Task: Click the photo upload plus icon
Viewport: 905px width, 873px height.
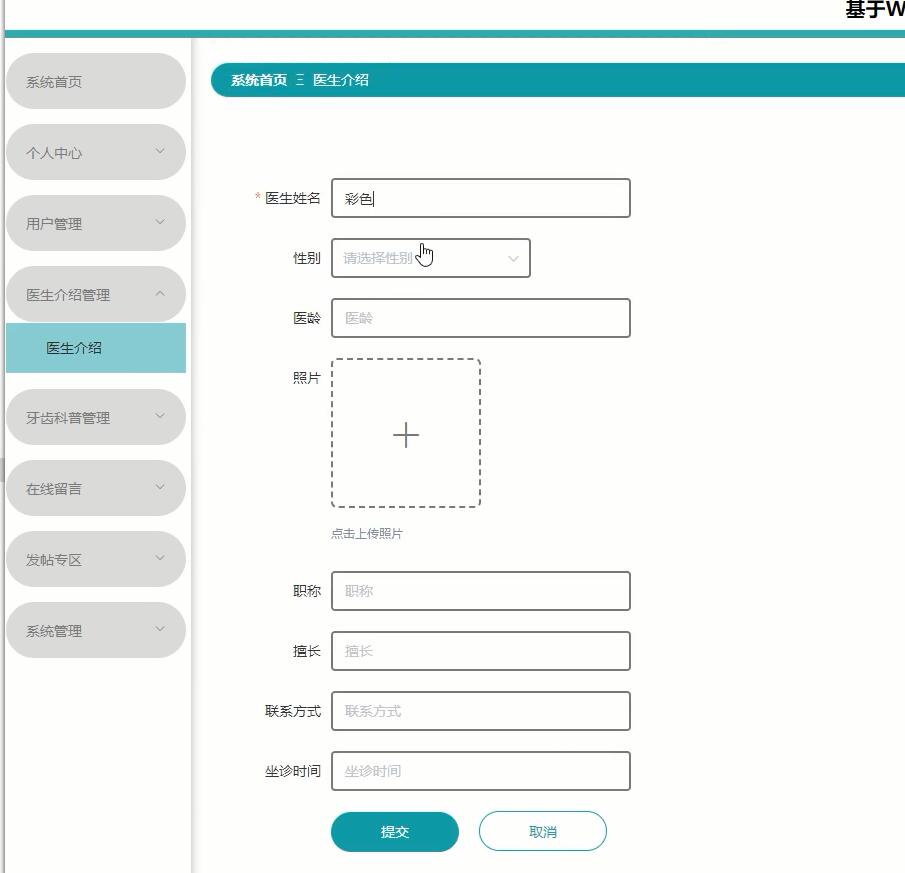Action: [x=405, y=435]
